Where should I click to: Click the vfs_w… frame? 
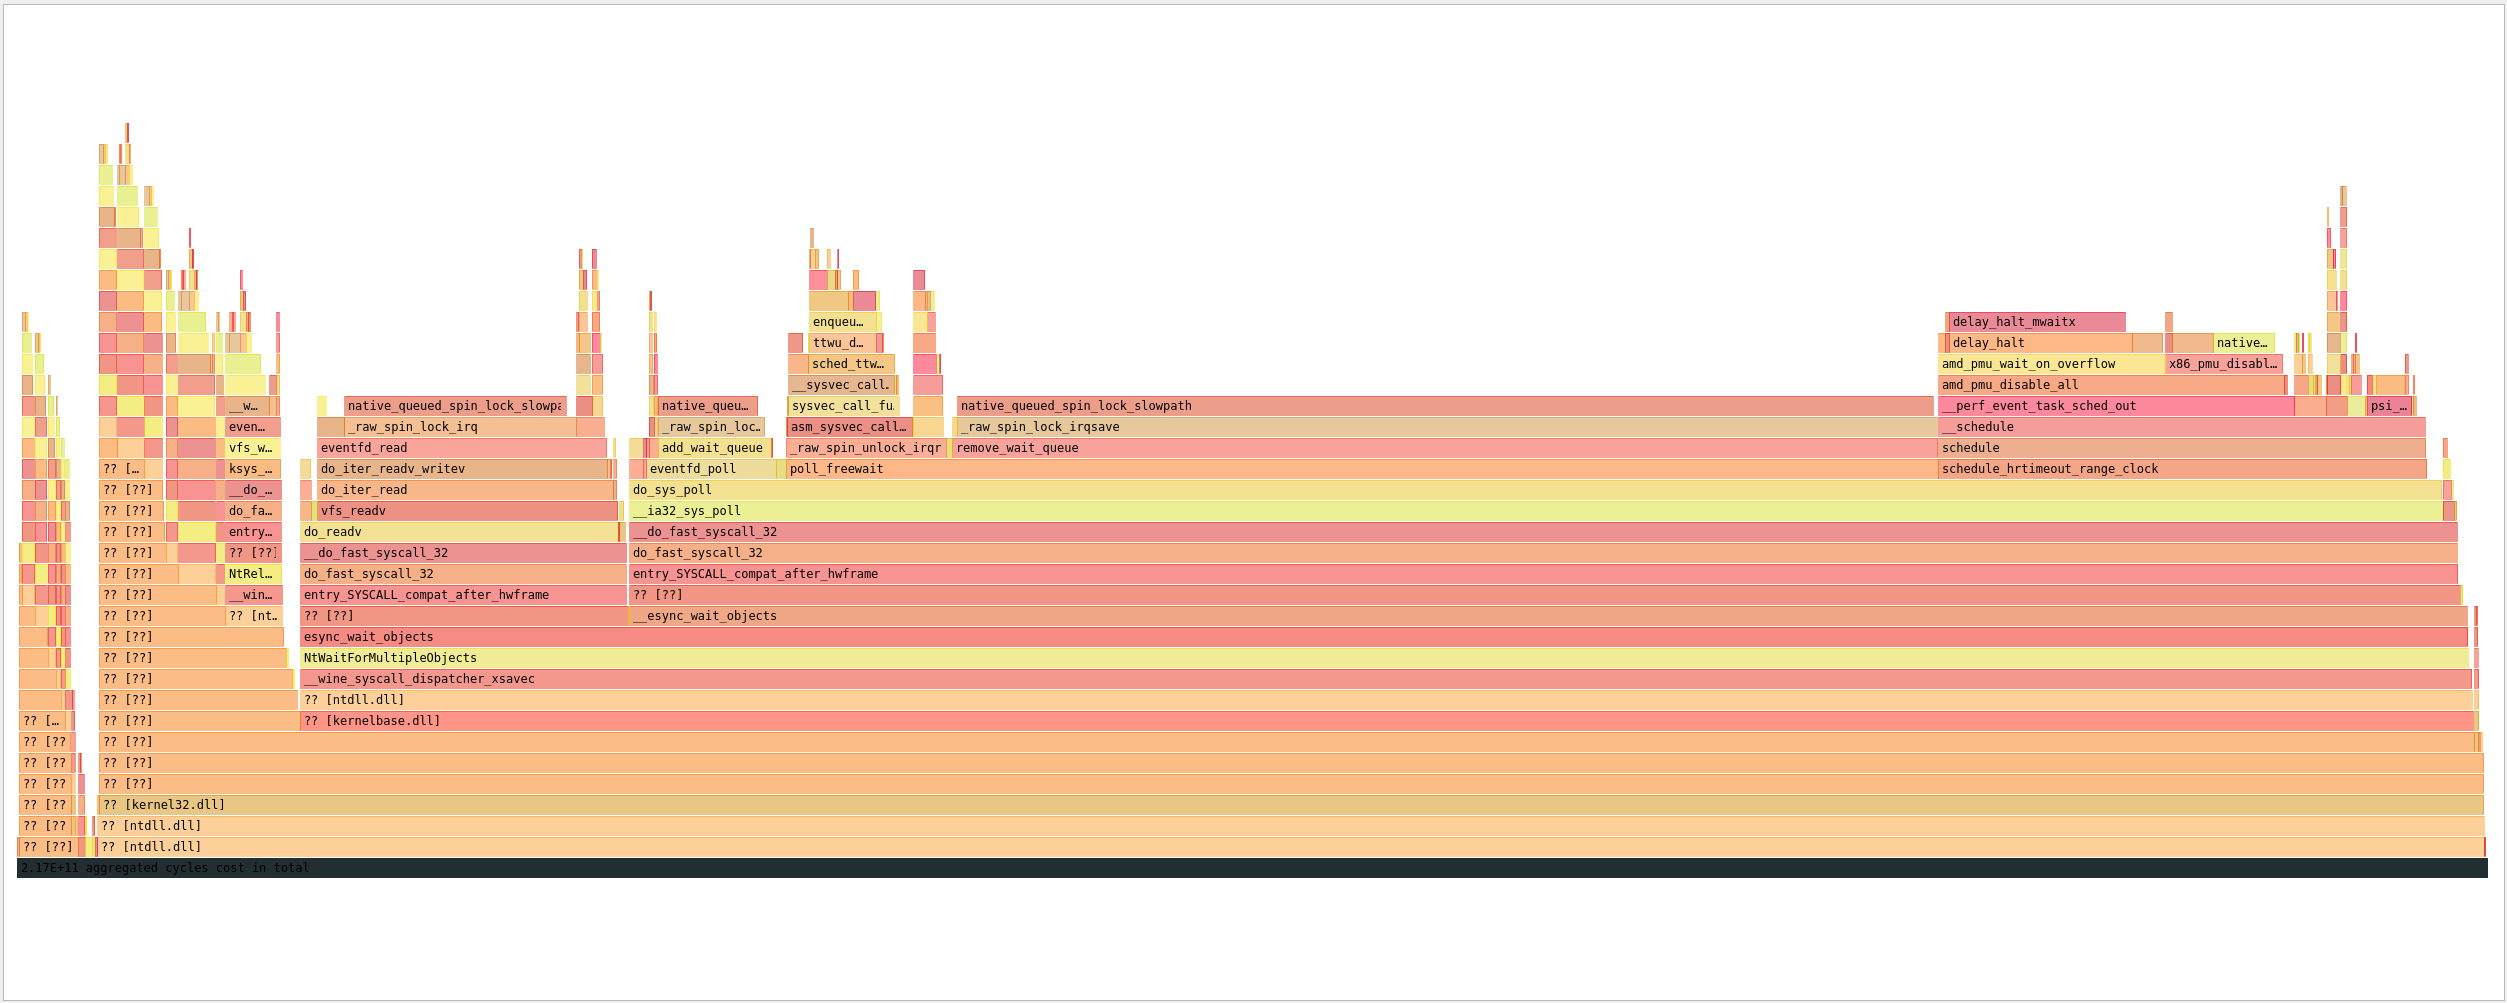coord(252,448)
